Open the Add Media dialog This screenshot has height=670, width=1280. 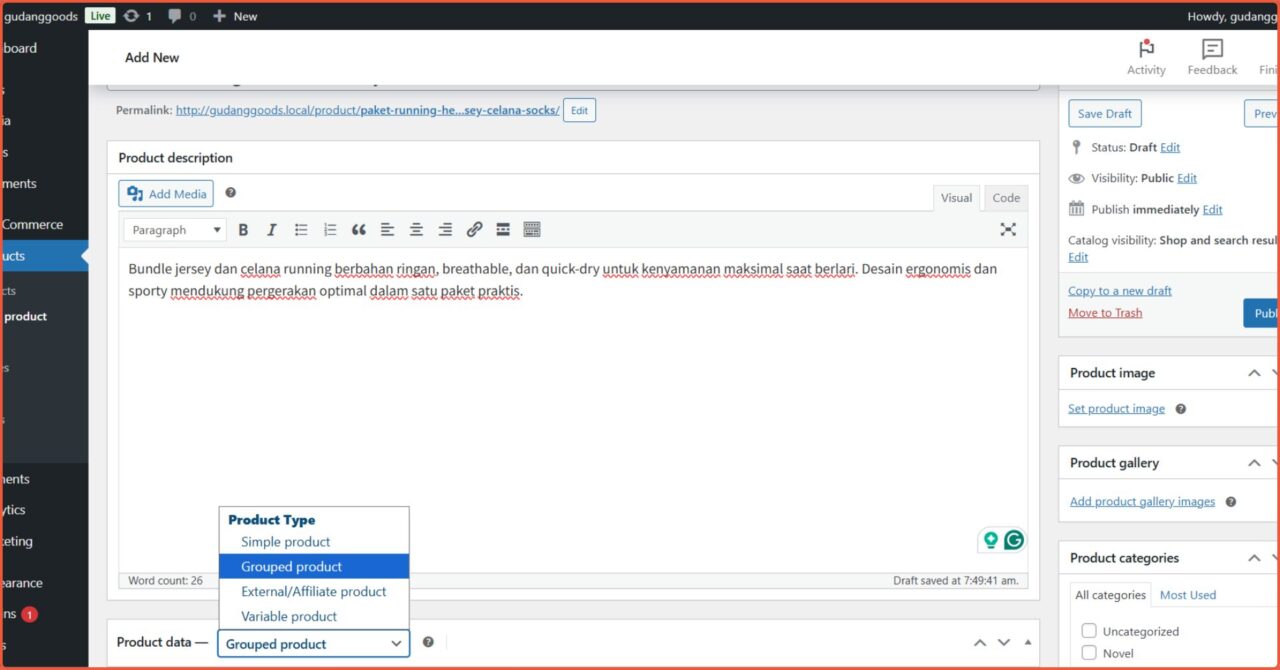[165, 193]
